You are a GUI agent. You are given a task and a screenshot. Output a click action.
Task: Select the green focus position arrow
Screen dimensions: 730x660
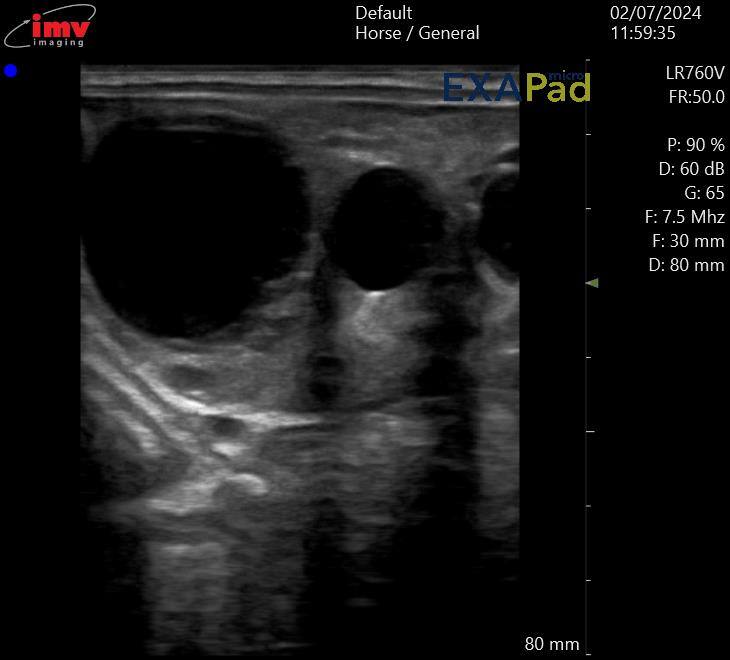tap(592, 283)
